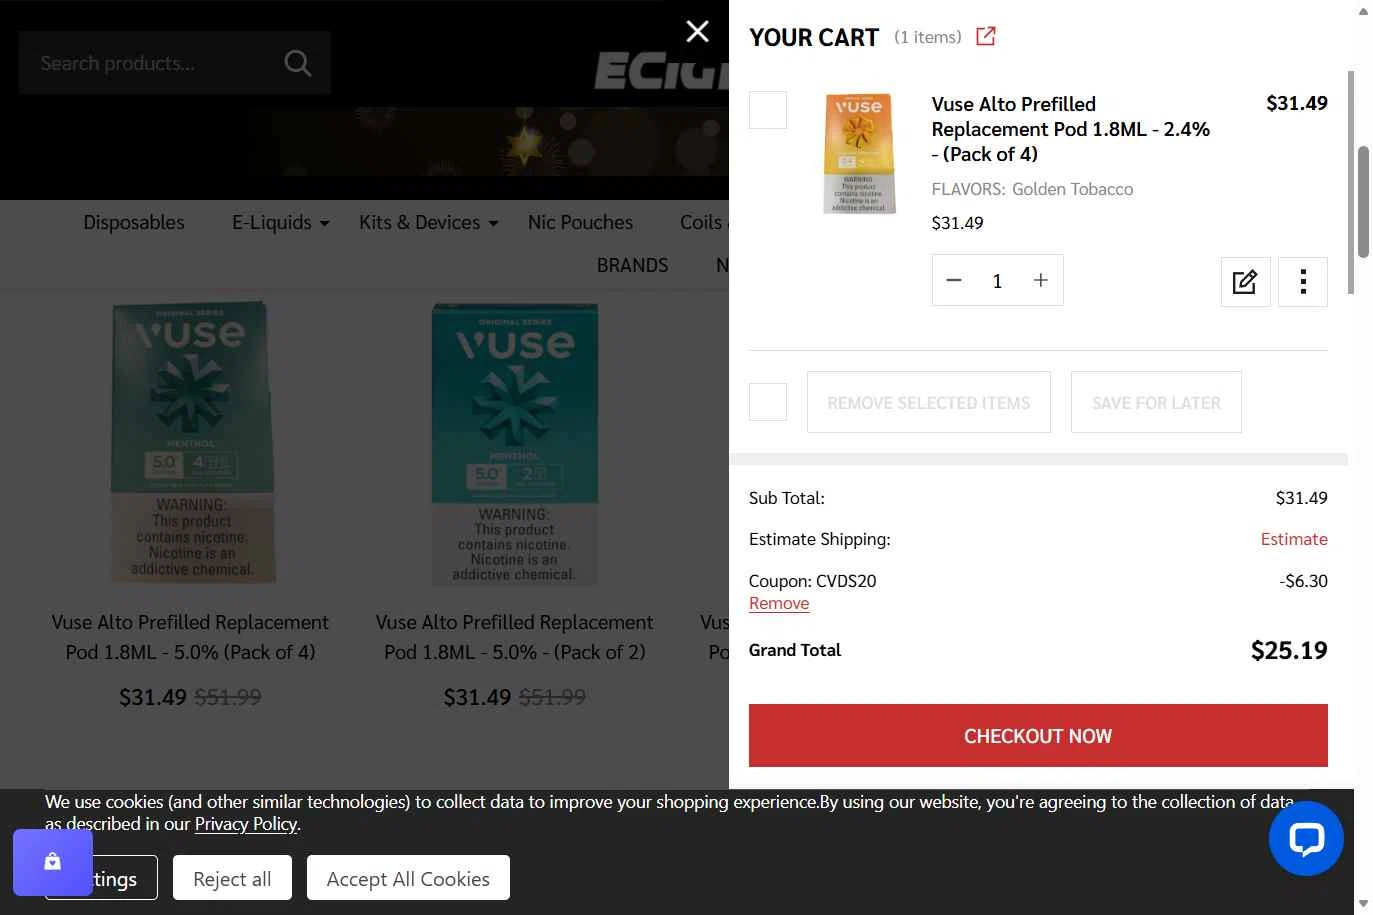Open the Disposables menu item
1373x915 pixels.
(x=134, y=223)
